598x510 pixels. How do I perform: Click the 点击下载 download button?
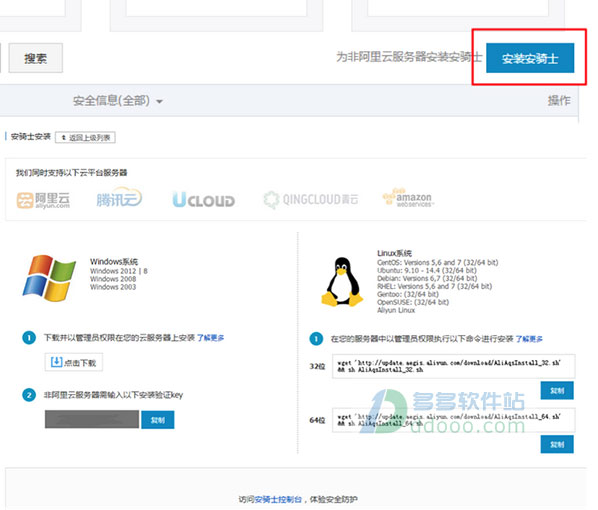coord(74,362)
